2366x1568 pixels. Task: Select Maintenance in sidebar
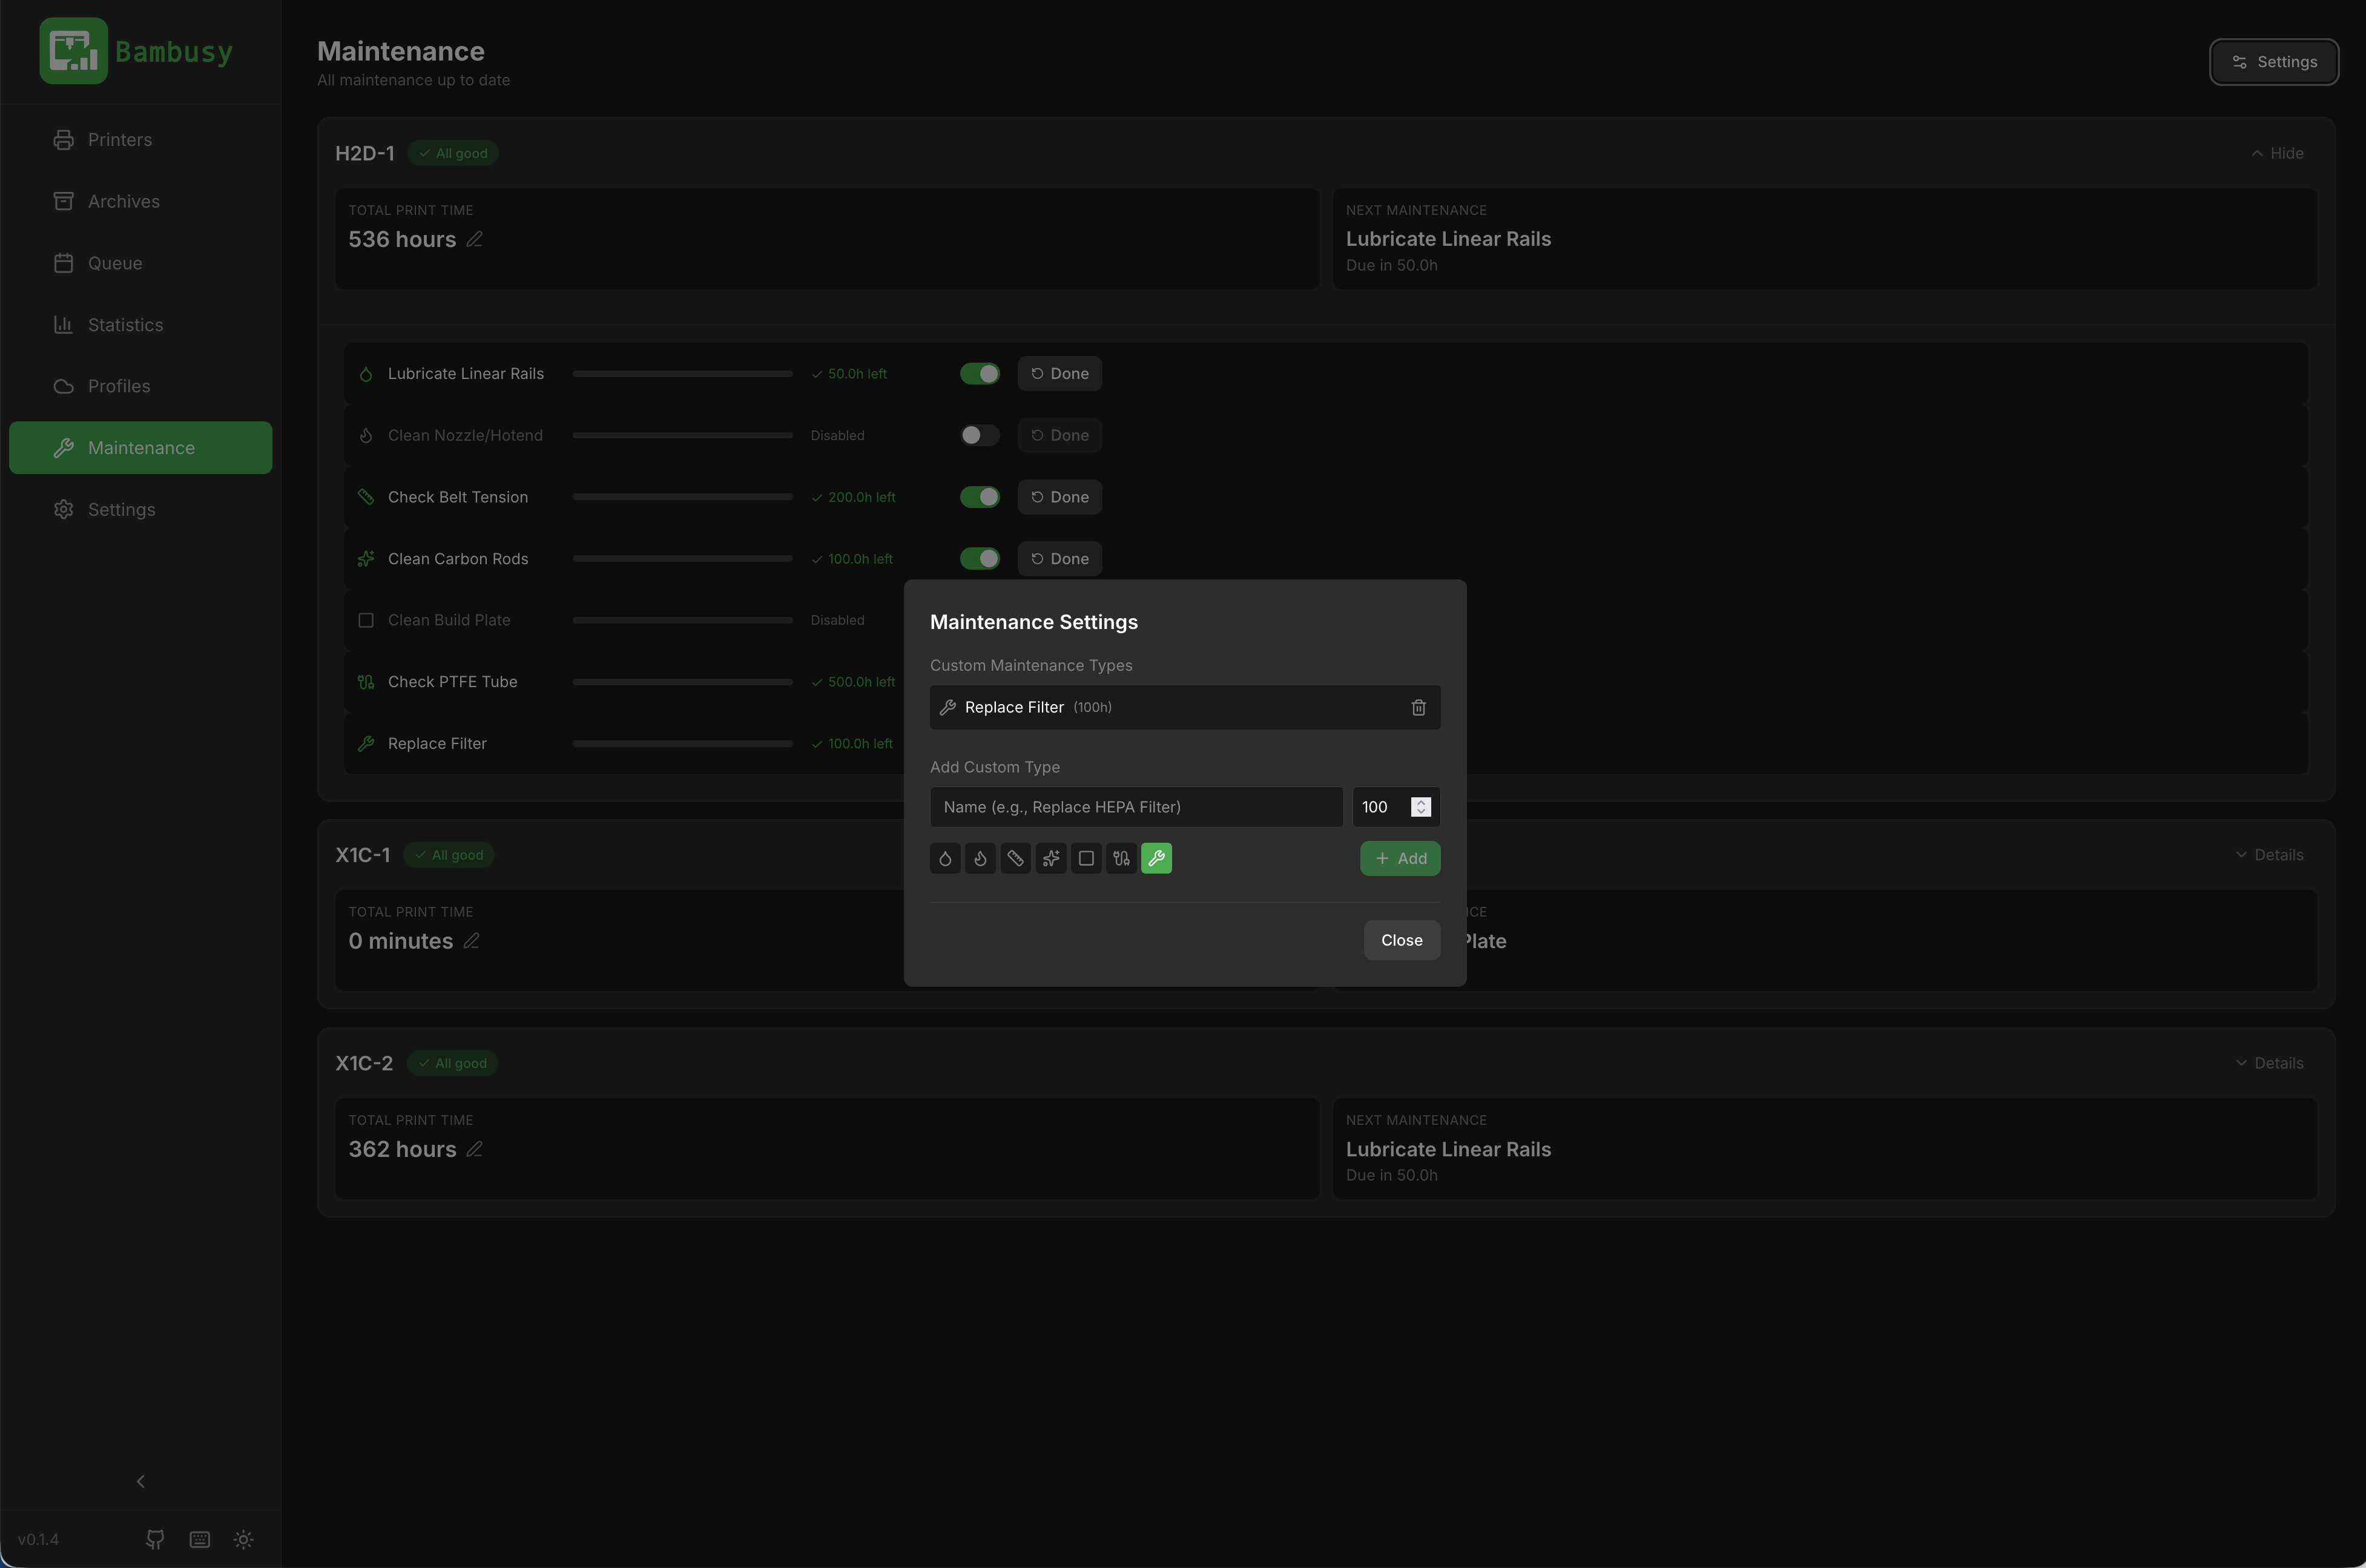click(x=141, y=448)
